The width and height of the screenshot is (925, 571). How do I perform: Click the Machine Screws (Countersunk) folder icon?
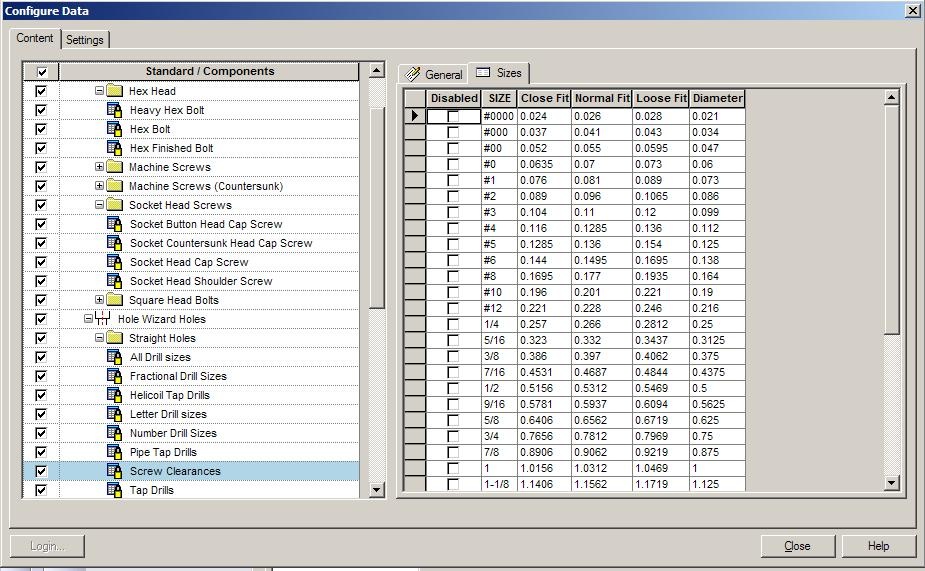[x=114, y=186]
